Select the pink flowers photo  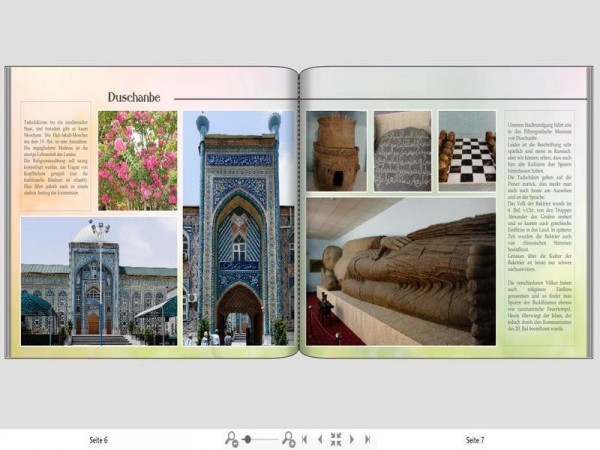[x=138, y=161]
